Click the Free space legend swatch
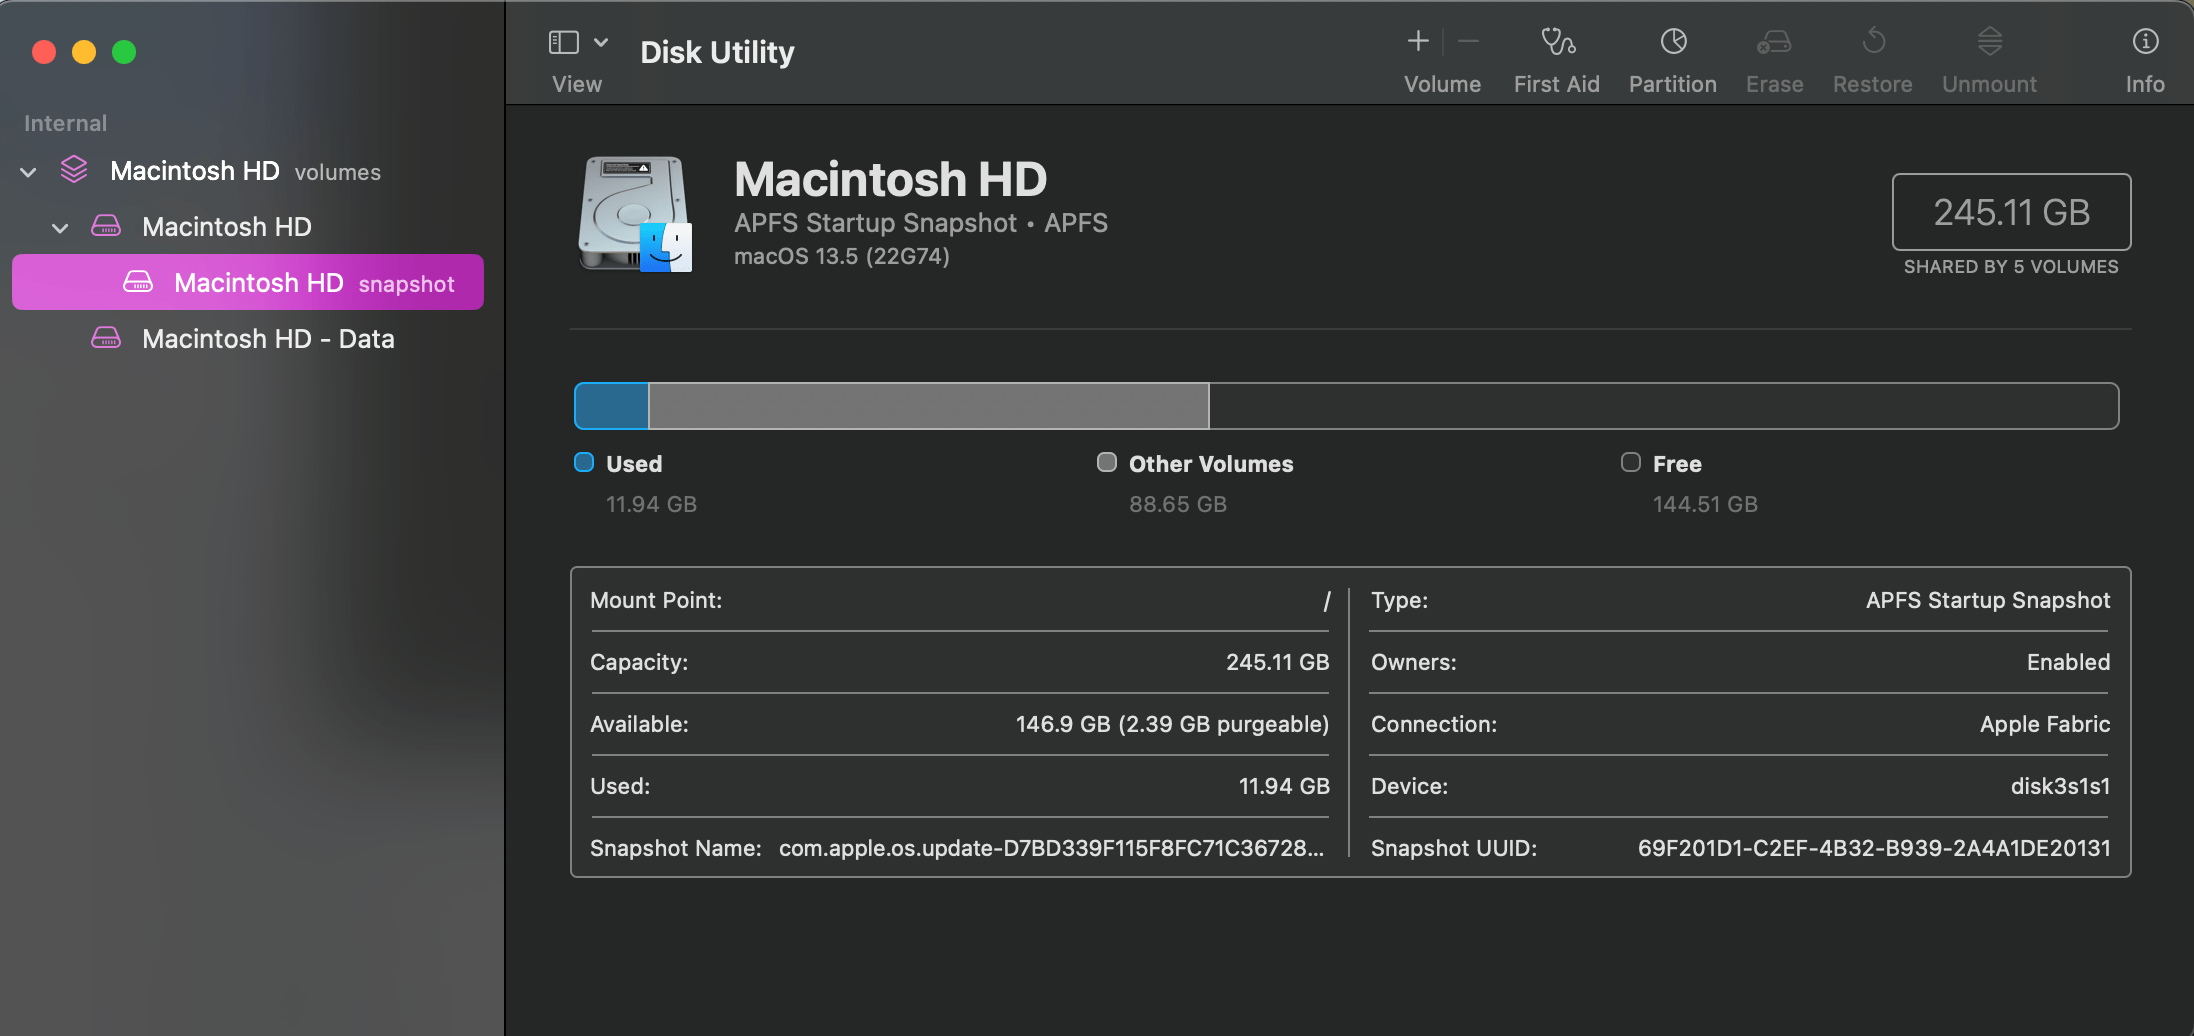This screenshot has width=2194, height=1036. (1631, 462)
